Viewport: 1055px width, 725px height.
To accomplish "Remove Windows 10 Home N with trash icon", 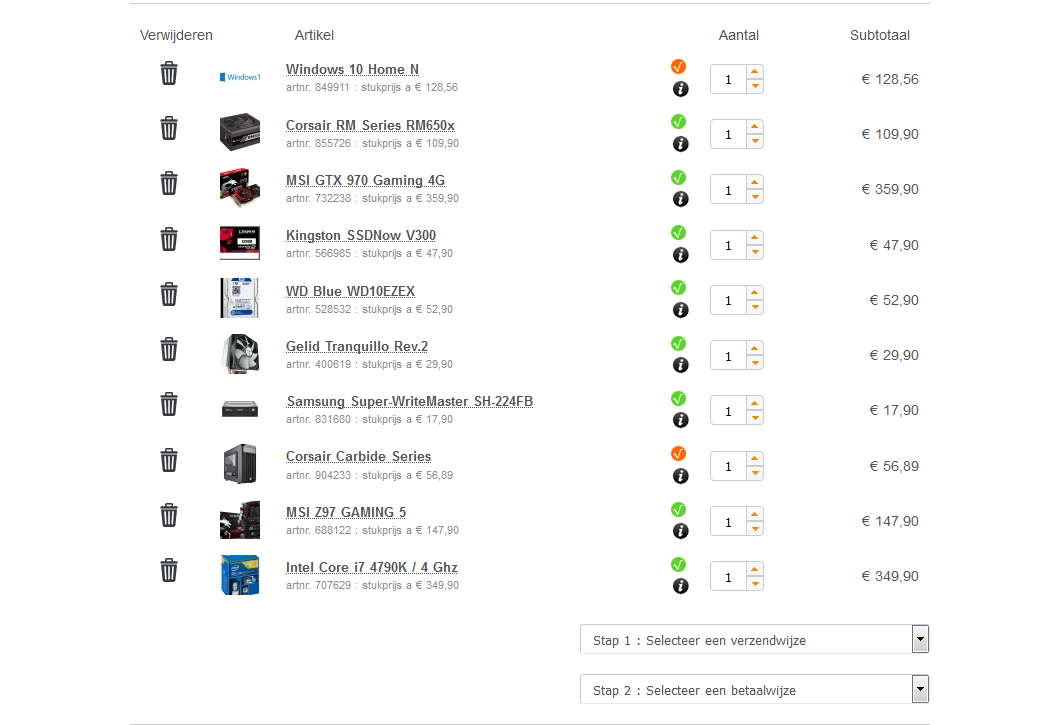I will click(169, 73).
